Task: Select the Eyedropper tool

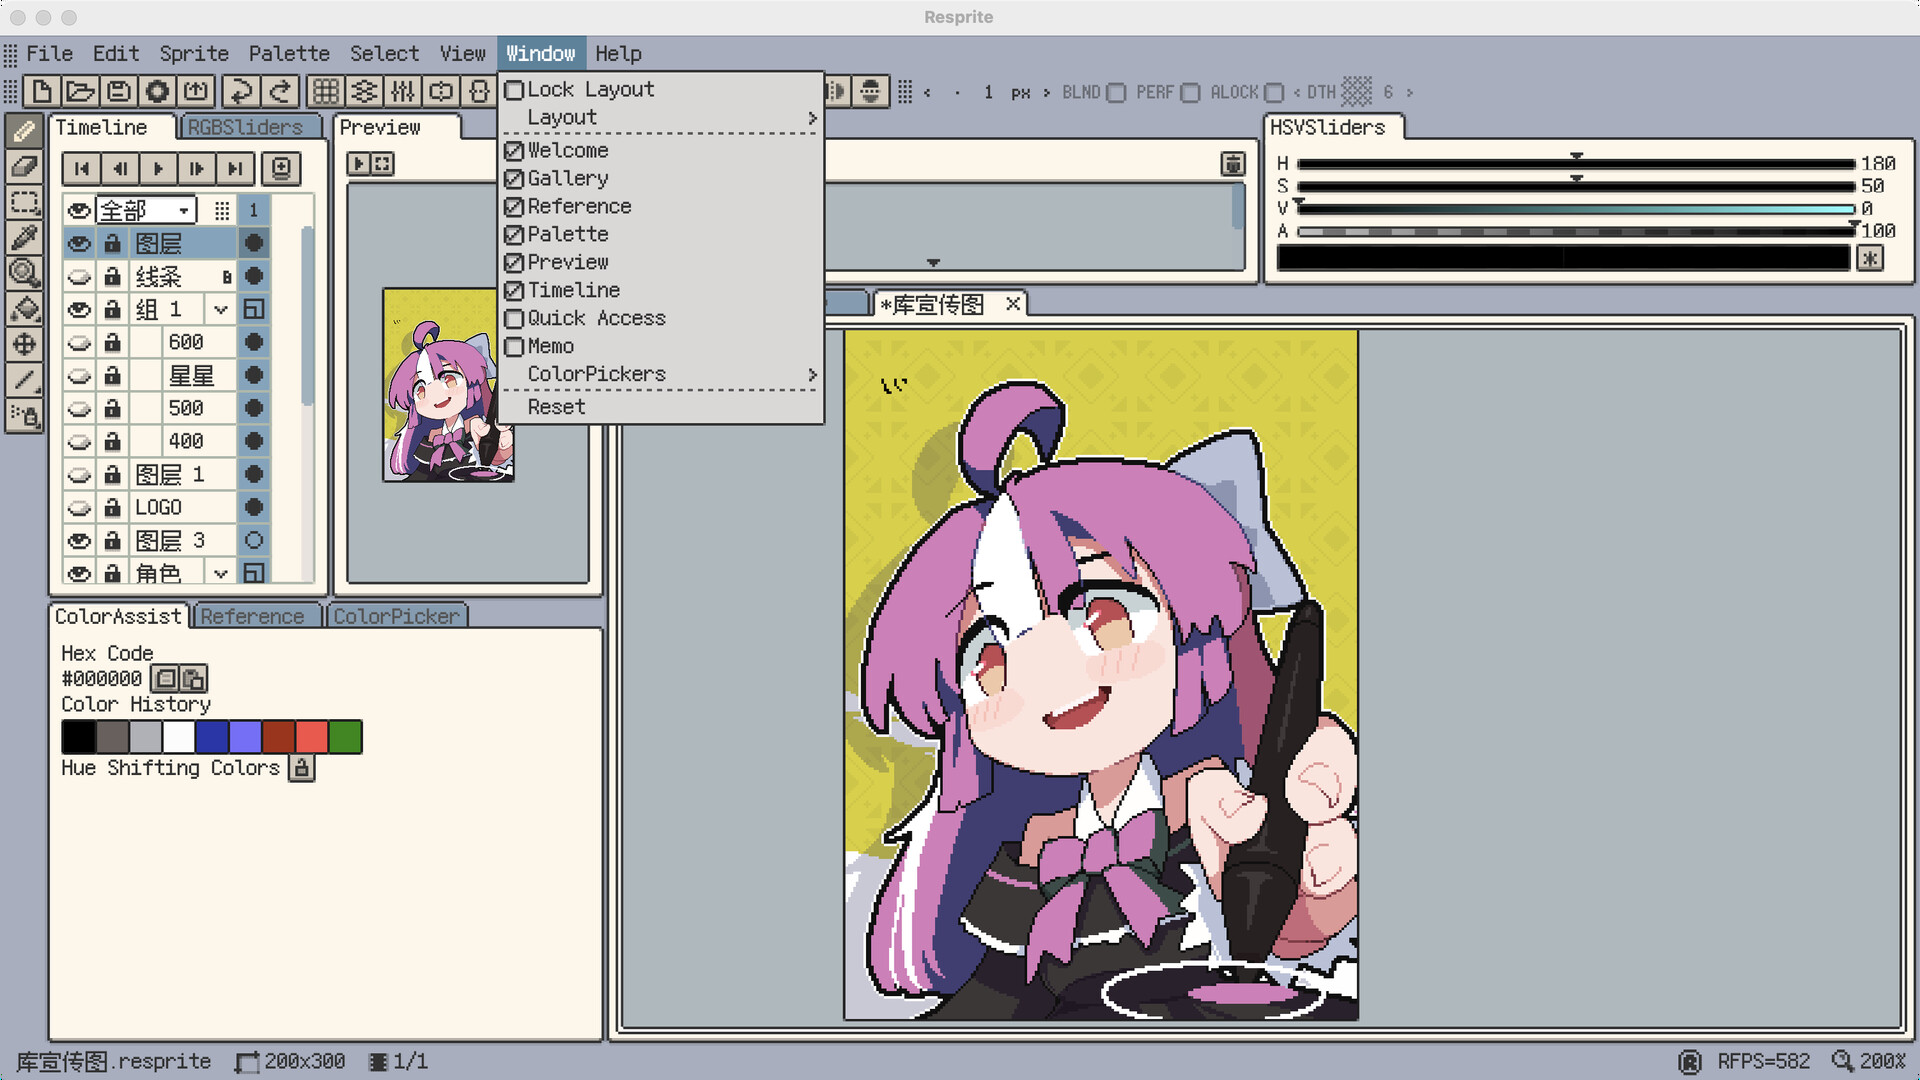Action: tap(24, 237)
